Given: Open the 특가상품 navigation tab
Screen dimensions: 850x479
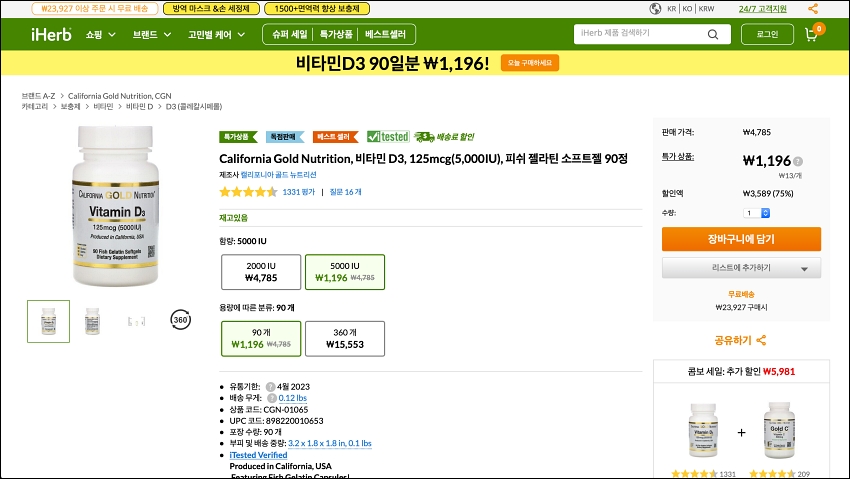Looking at the screenshot, I should pos(336,34).
